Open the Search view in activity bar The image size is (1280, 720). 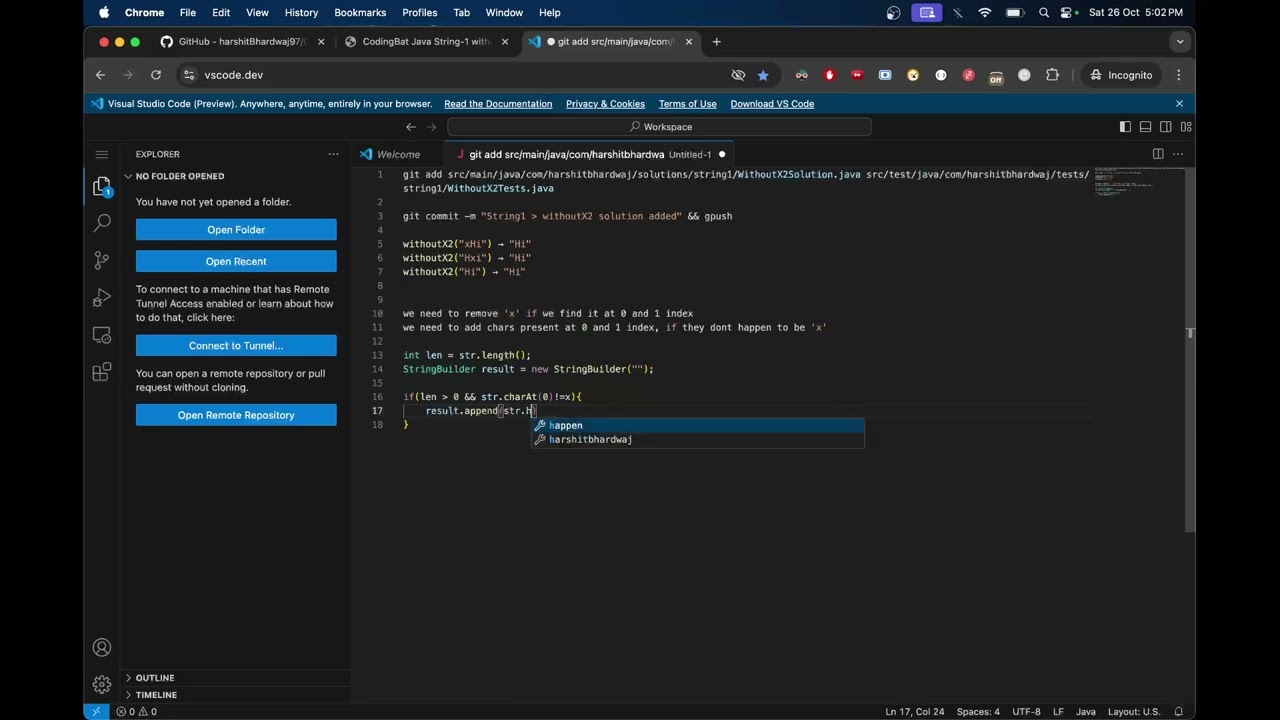tap(101, 223)
